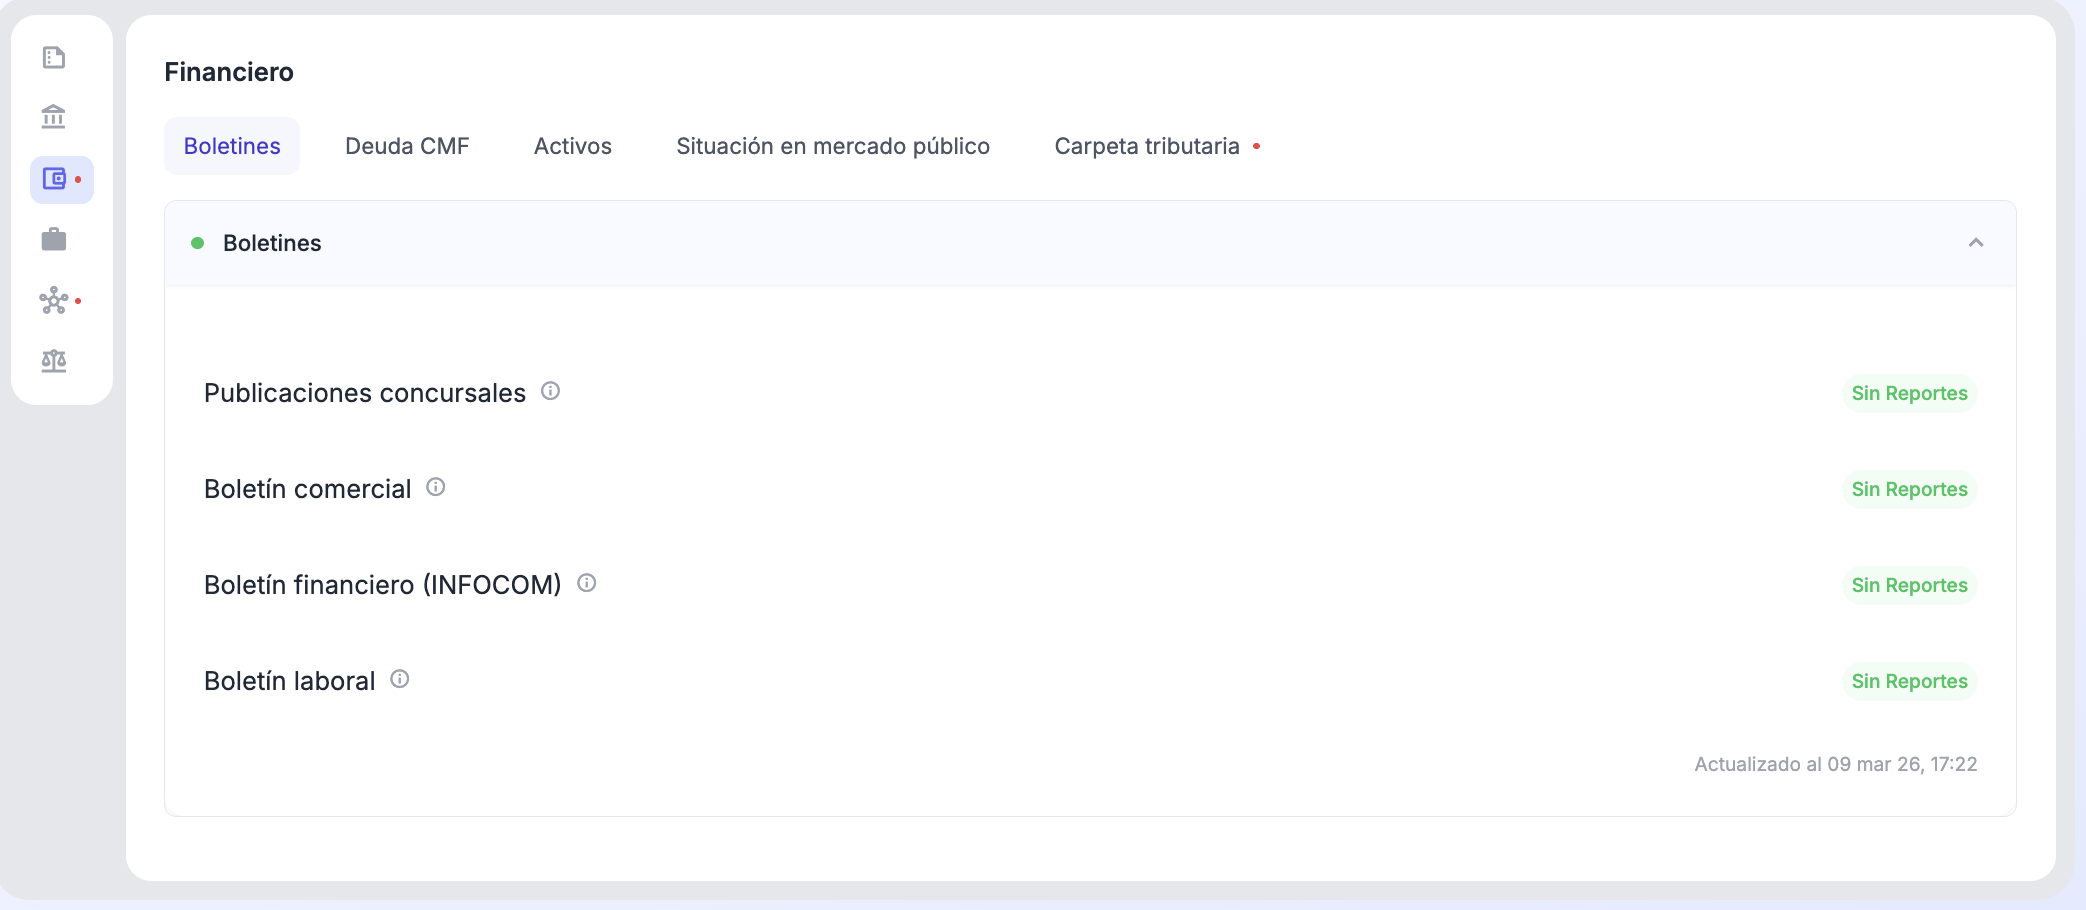Open the Activos tab

point(573,146)
